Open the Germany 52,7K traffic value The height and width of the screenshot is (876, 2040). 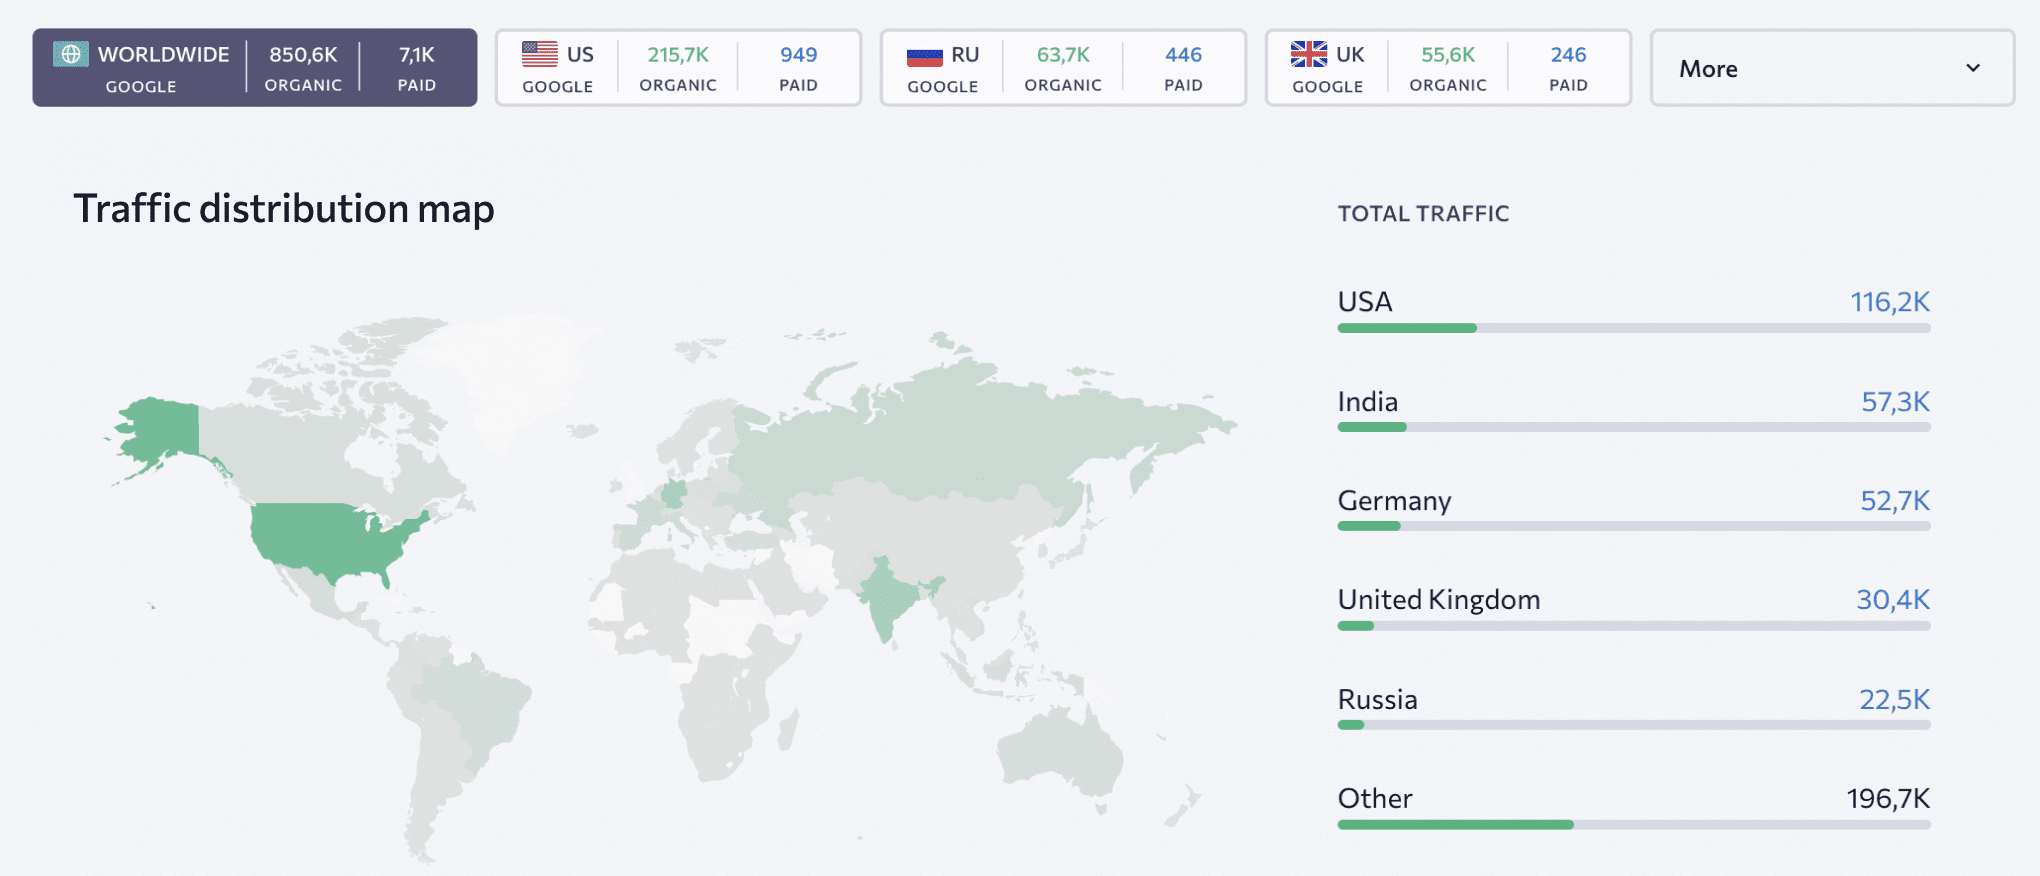(x=1895, y=501)
